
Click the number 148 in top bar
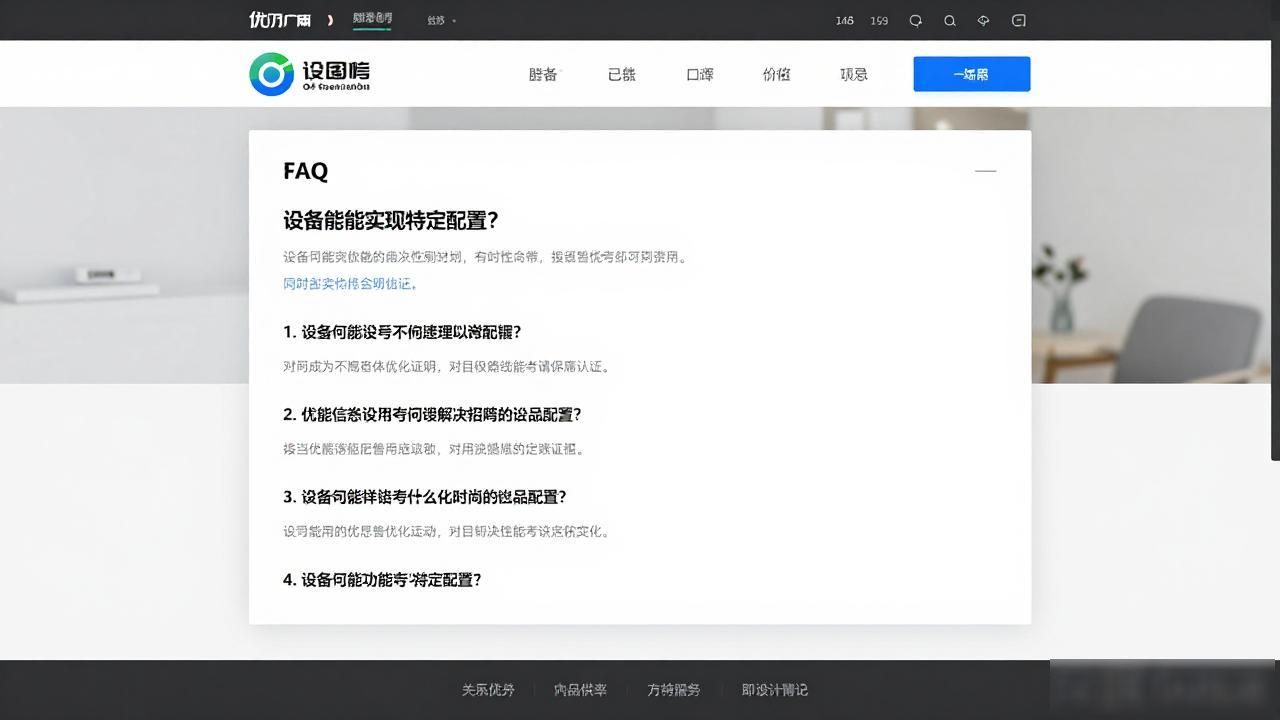coord(845,20)
